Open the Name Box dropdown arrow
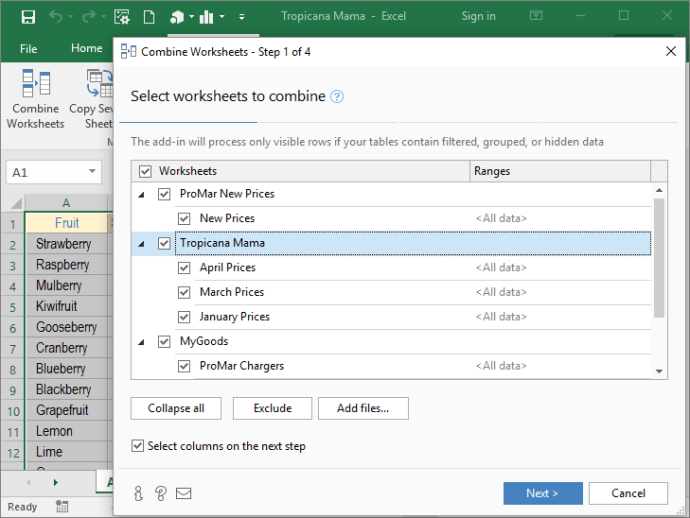Screen dimensions: 690x518 click(92, 172)
